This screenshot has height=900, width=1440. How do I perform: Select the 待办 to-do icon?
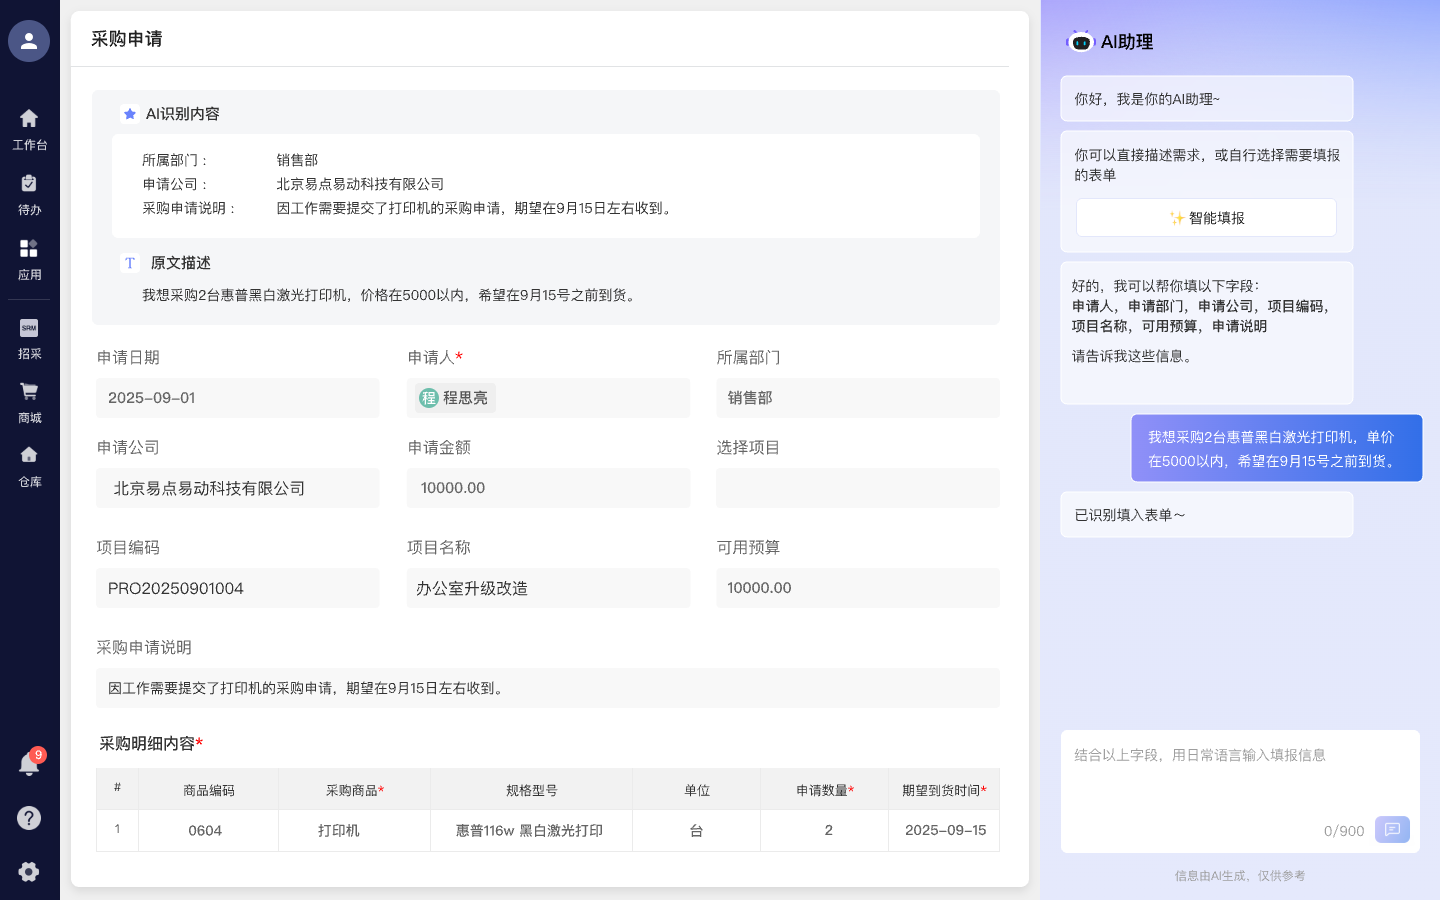[x=29, y=192]
